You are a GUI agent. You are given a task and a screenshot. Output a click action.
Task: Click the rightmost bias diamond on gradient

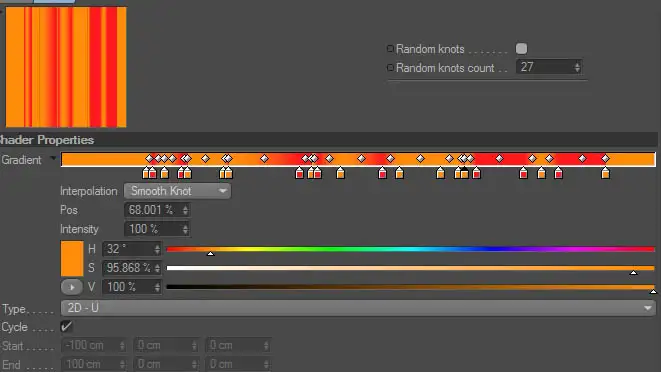605,159
